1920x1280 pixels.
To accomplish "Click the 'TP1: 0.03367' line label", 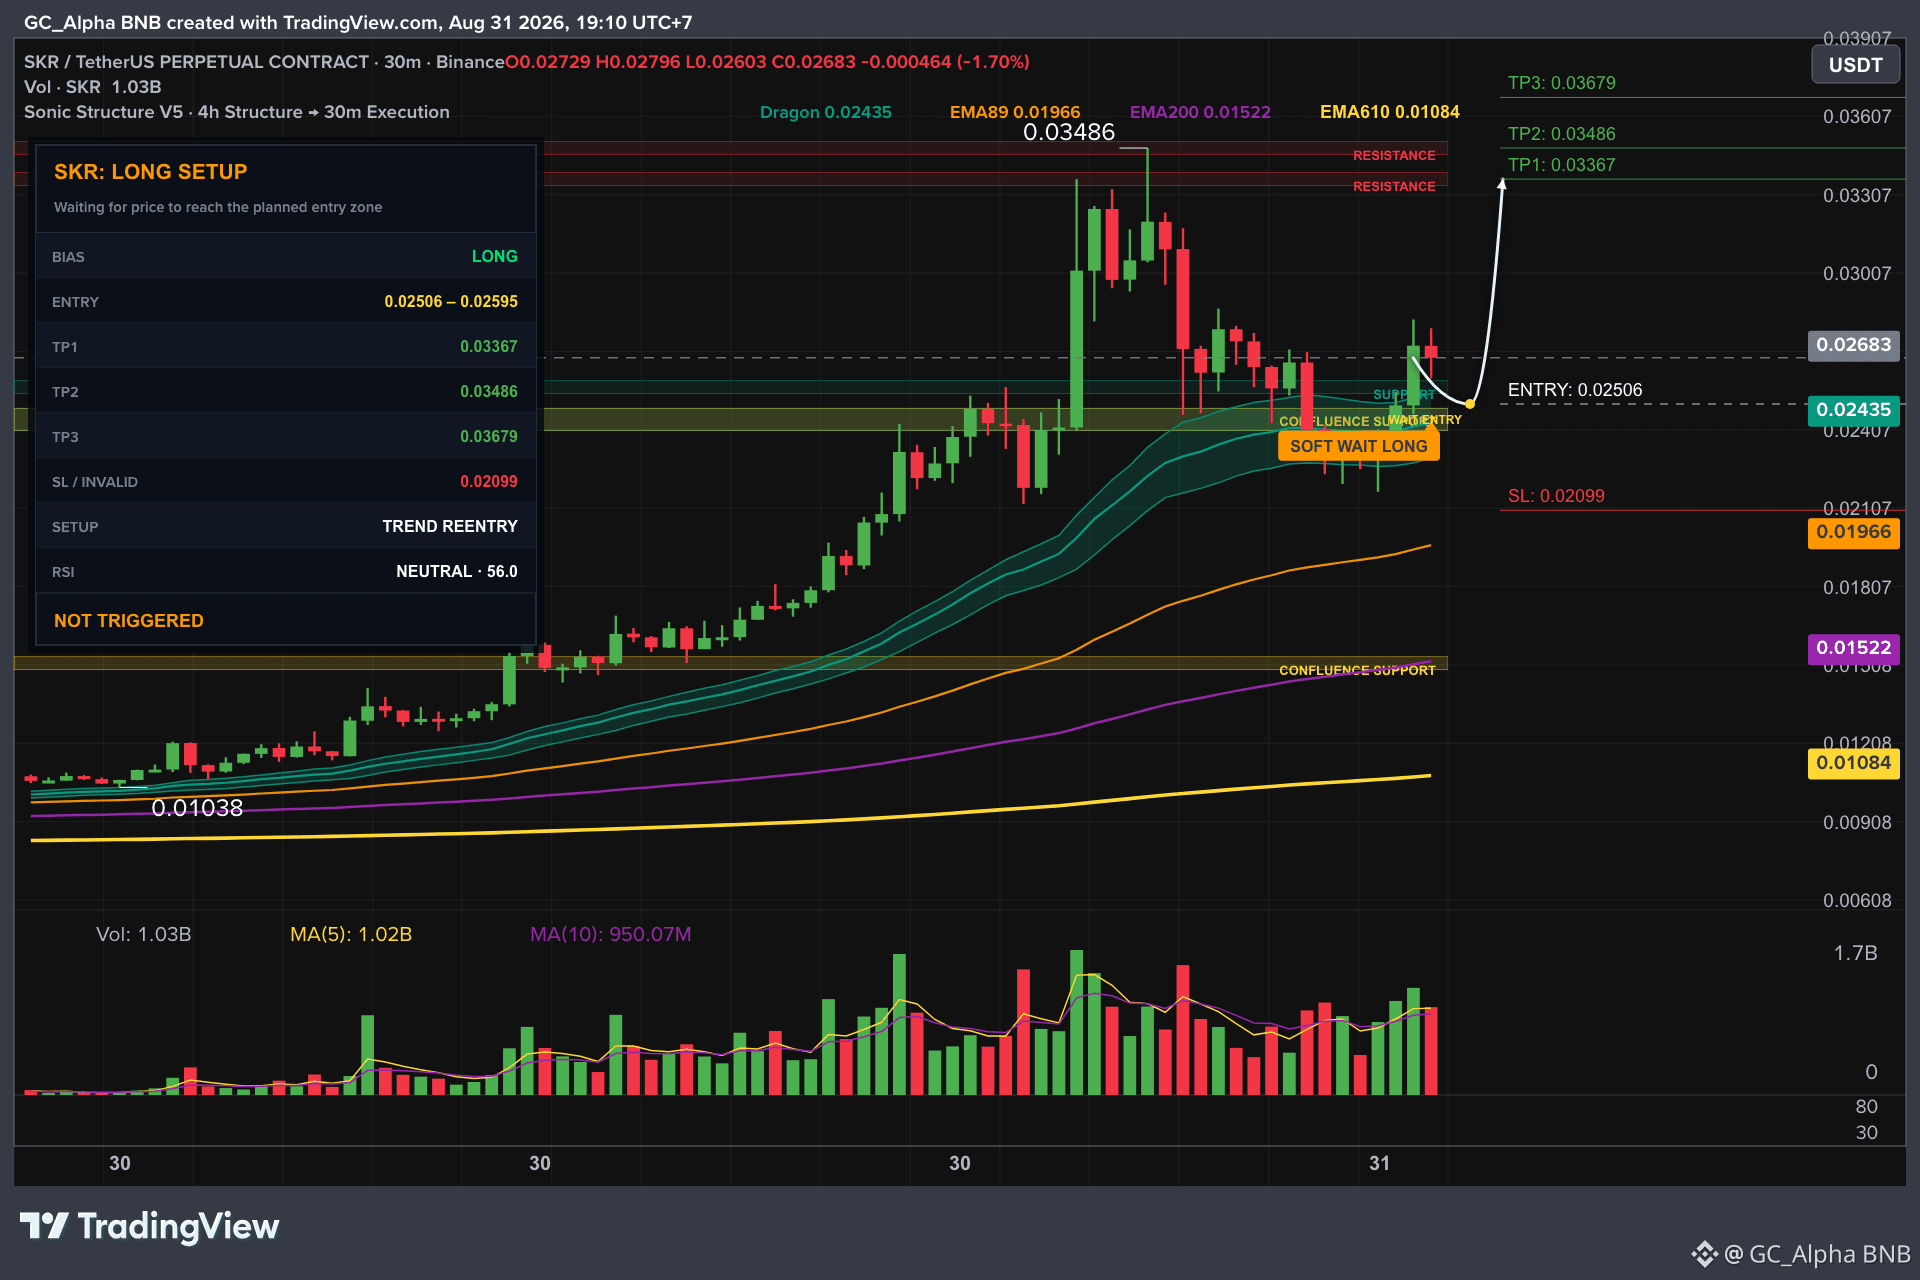I will 1562,165.
